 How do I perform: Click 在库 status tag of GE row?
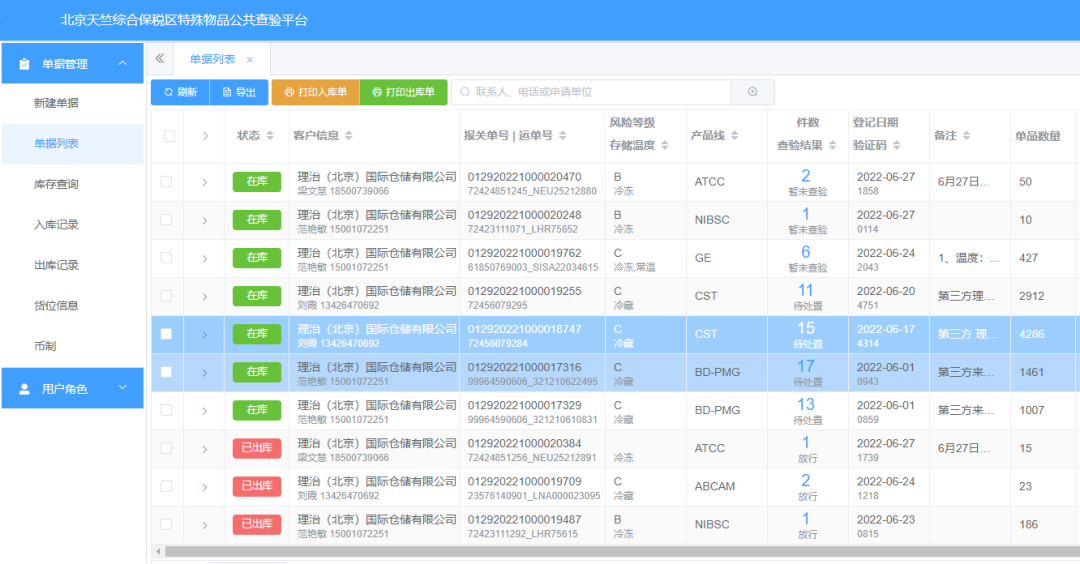point(257,258)
